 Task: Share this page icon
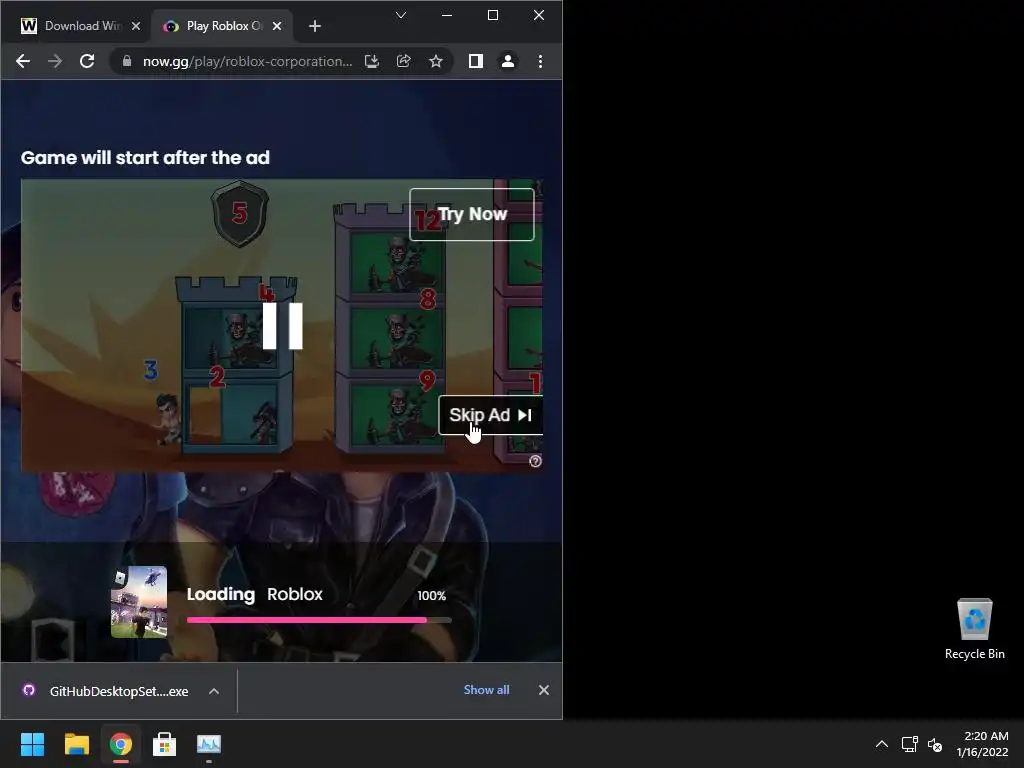(x=404, y=61)
